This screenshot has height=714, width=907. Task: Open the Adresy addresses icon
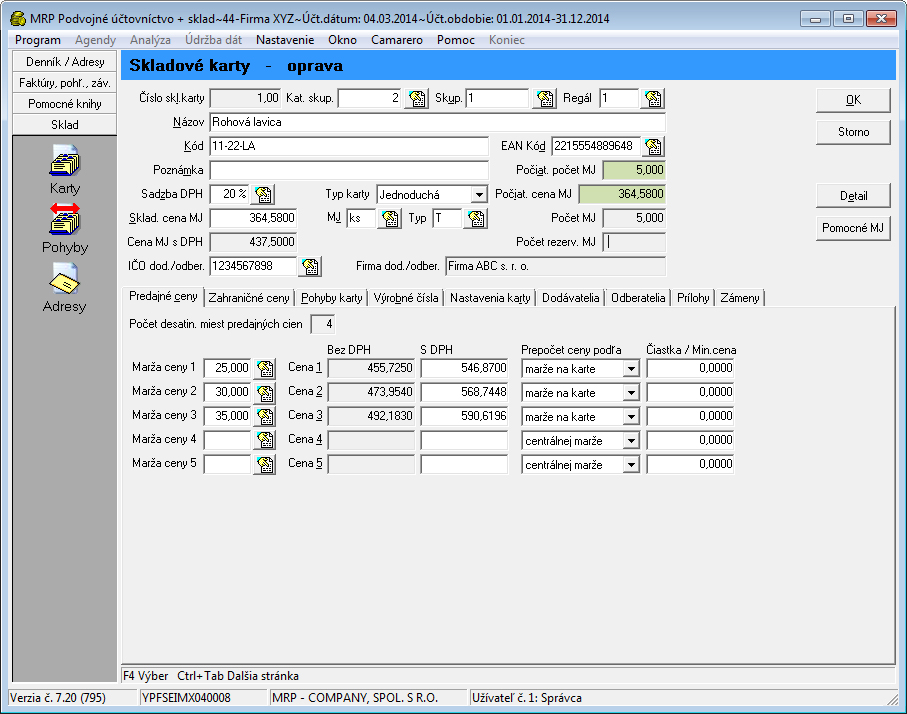point(65,278)
